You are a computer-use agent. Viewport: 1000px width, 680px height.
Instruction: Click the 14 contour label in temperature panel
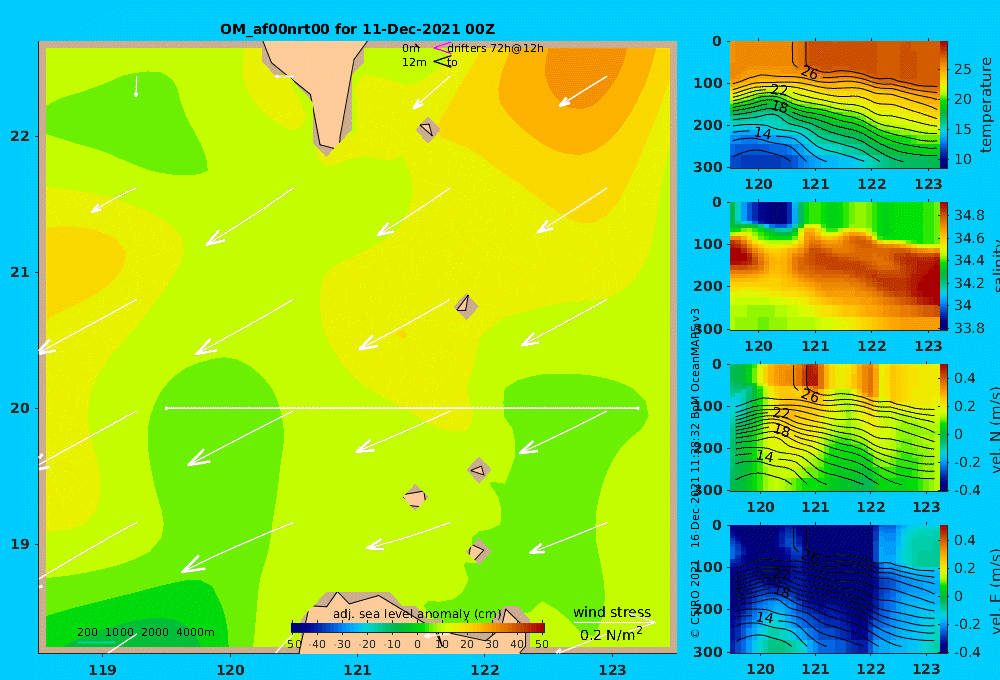click(x=763, y=133)
